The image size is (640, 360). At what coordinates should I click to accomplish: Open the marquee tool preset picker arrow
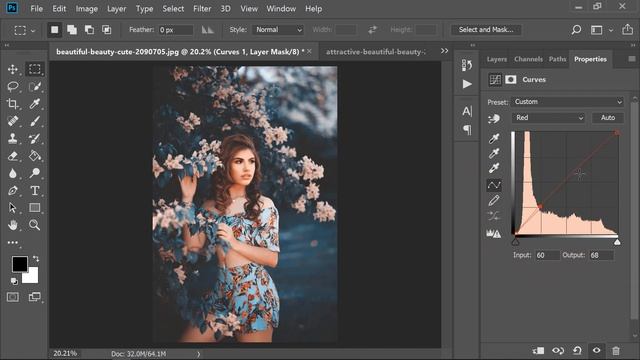pos(33,31)
